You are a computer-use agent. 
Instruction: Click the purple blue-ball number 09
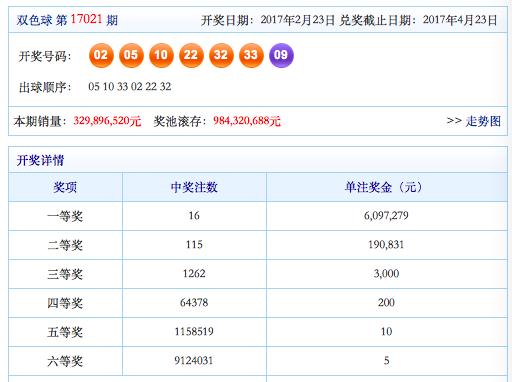pos(281,55)
